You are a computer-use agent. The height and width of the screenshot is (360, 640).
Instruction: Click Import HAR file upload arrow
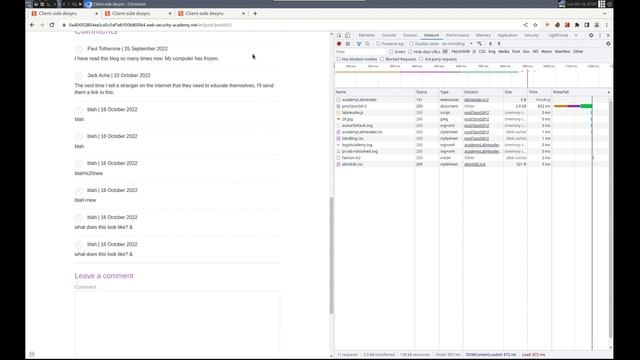tap(490, 44)
